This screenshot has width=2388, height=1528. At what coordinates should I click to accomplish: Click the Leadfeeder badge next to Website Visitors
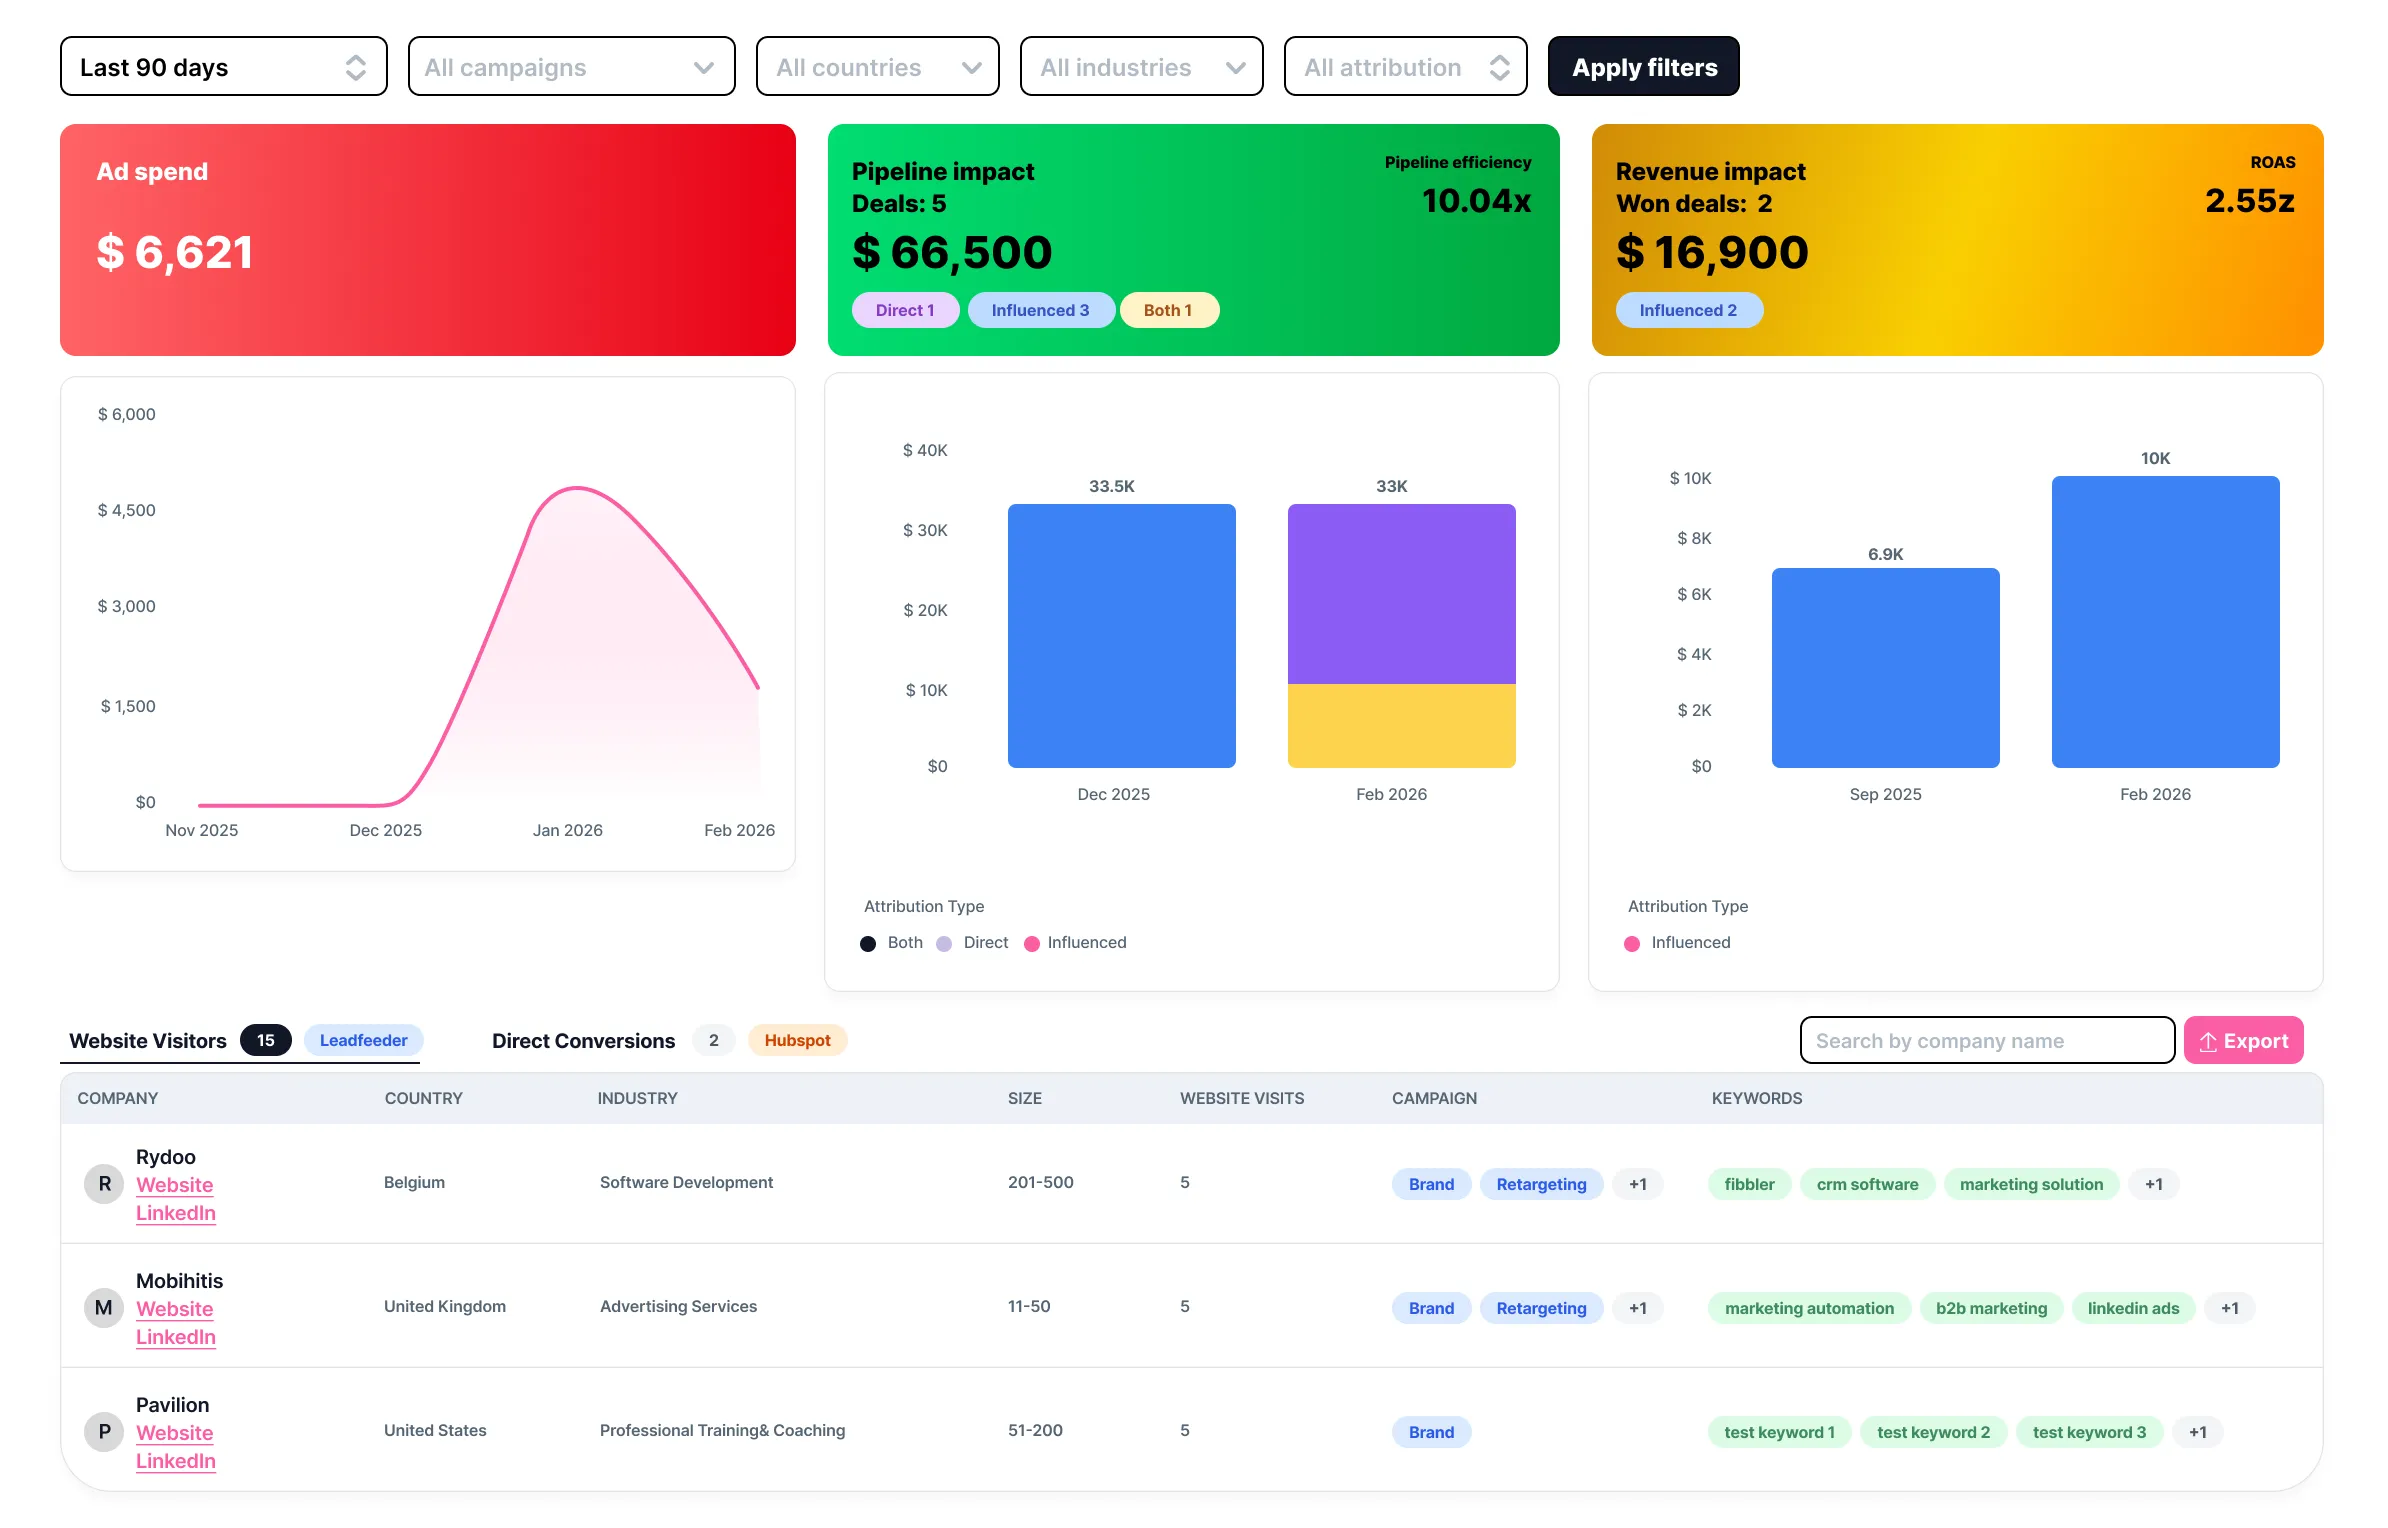[x=363, y=1040]
